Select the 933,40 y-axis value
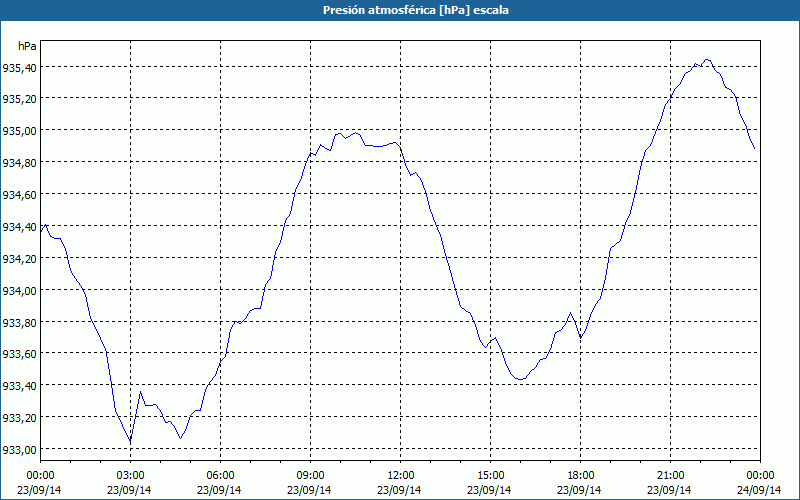 [19, 385]
